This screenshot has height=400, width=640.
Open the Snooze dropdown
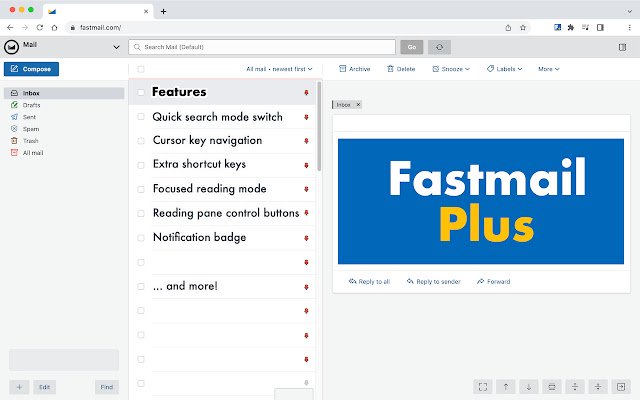[x=451, y=69]
